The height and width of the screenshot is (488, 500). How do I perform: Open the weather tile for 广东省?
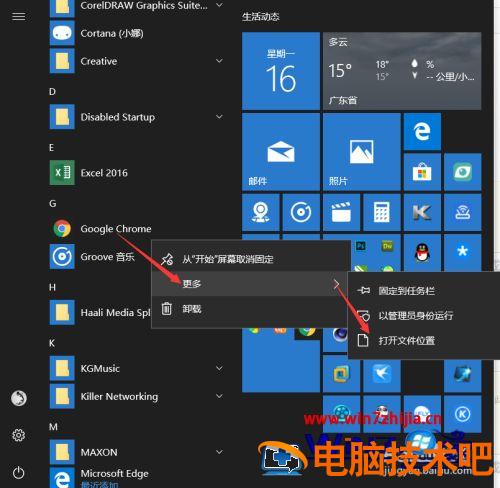point(402,71)
